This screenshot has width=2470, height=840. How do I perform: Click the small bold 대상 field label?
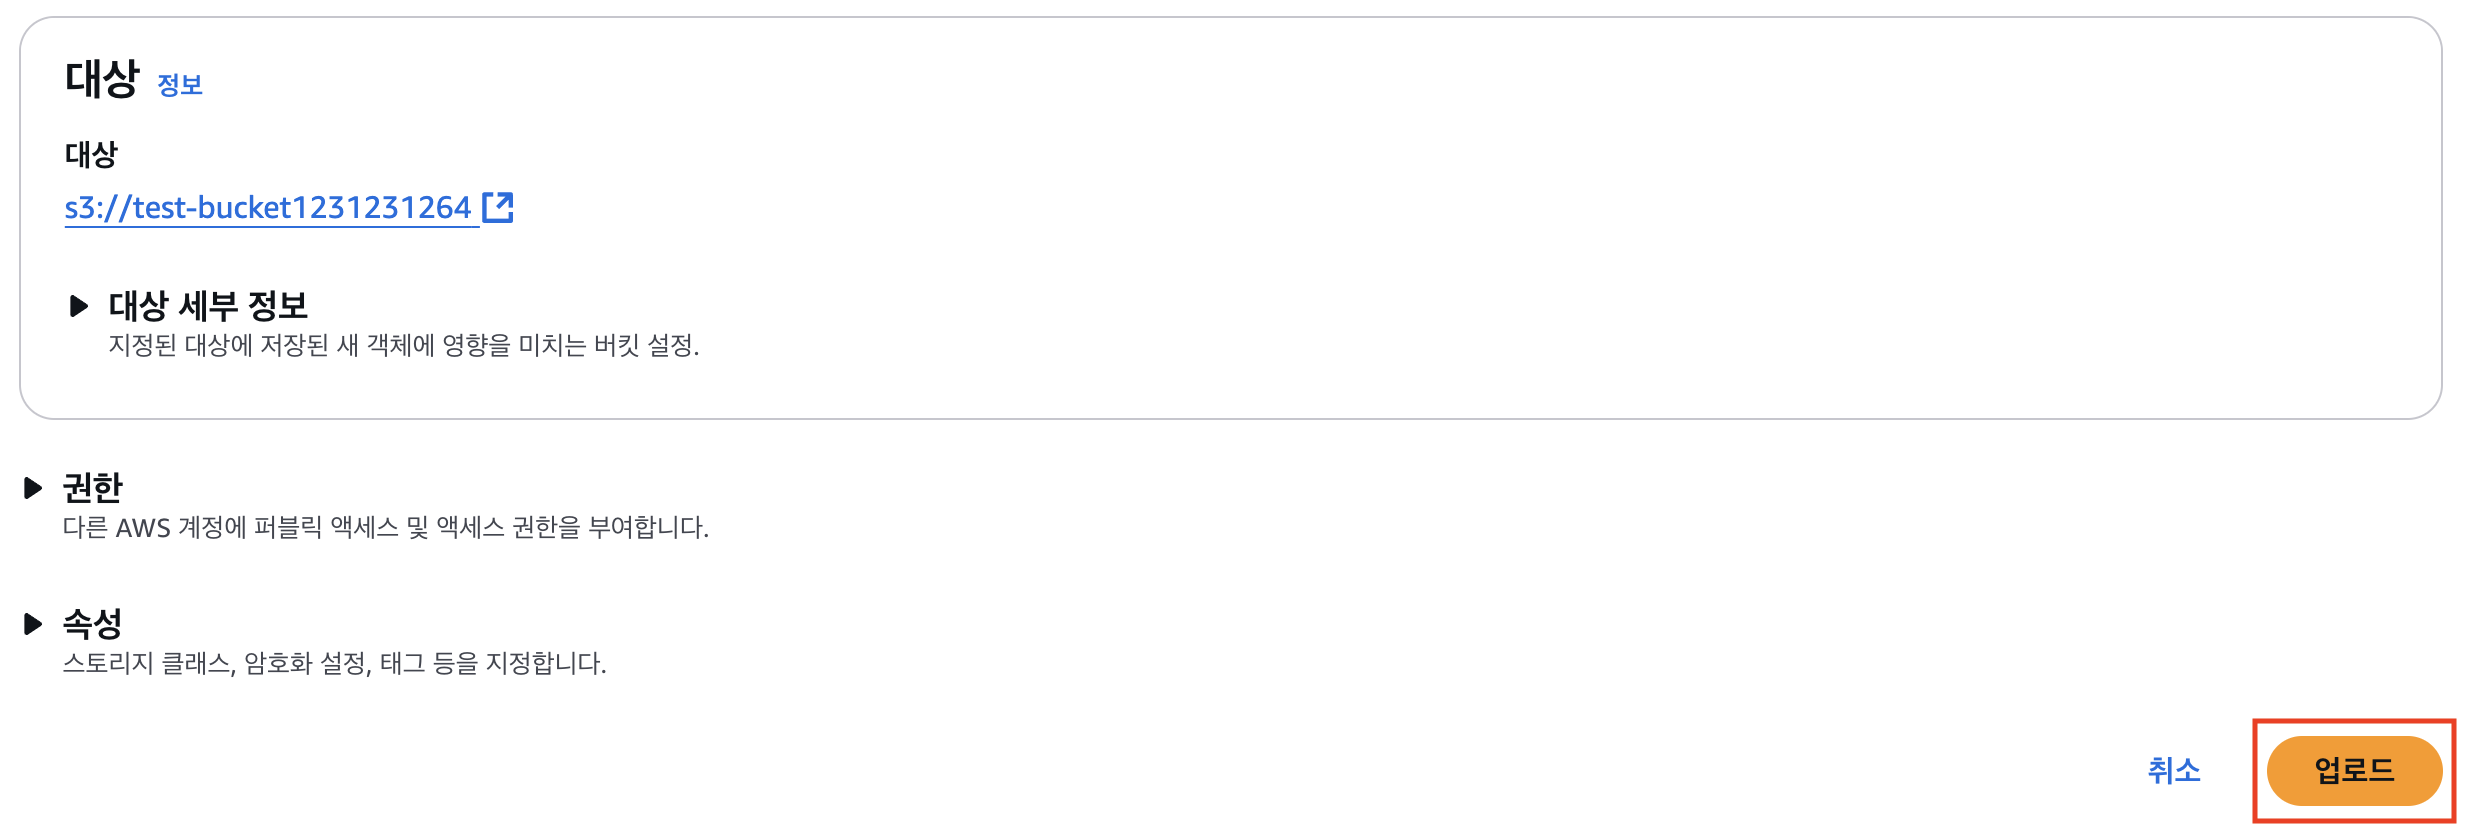(91, 154)
